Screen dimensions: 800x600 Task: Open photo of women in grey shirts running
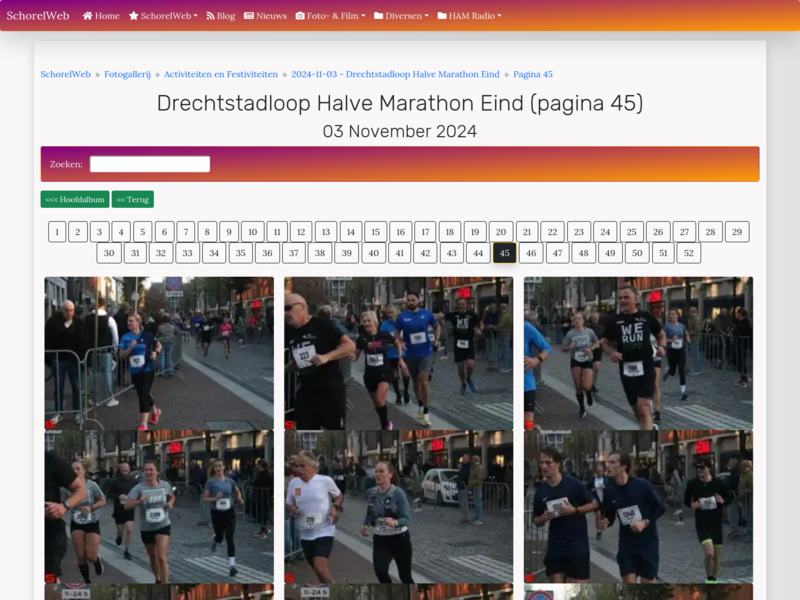pyautogui.click(x=159, y=507)
